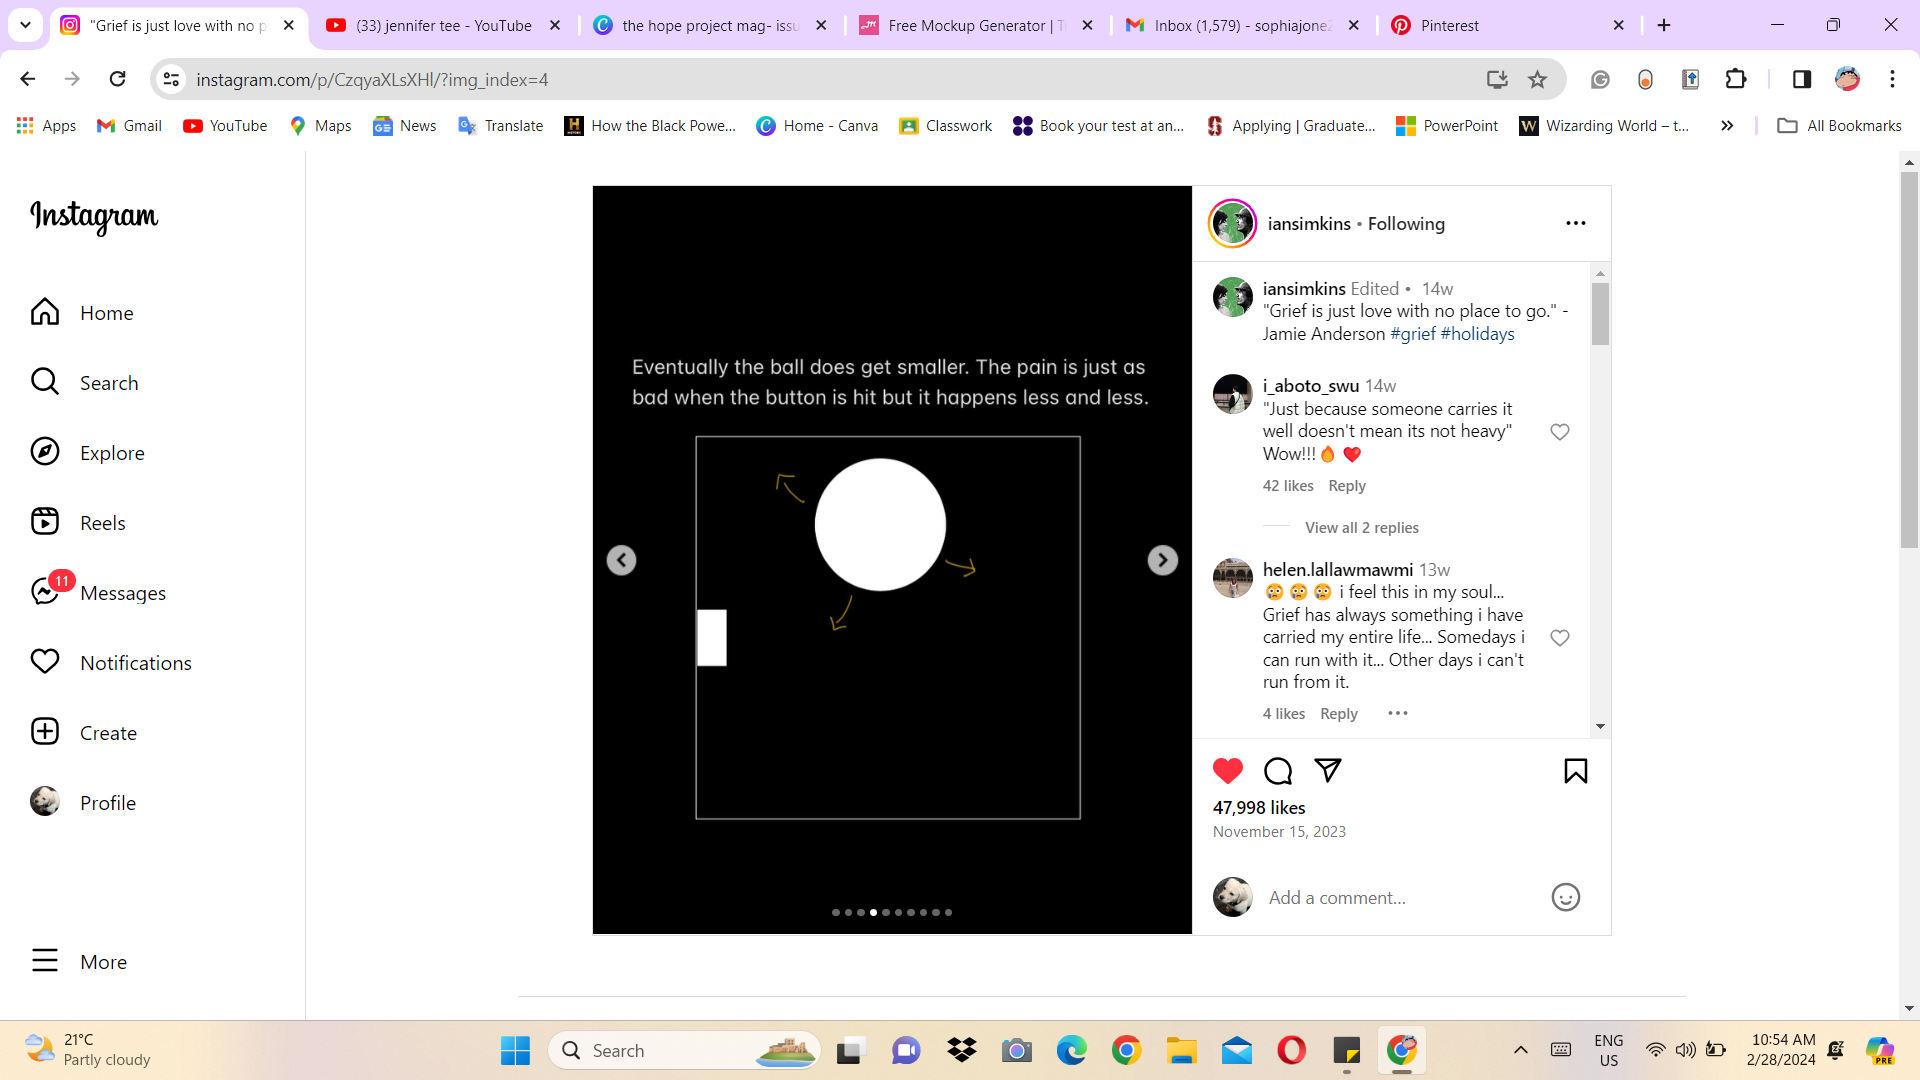The width and height of the screenshot is (1920, 1080).
Task: Open Messages with 11 unread badge
Action: (45, 592)
